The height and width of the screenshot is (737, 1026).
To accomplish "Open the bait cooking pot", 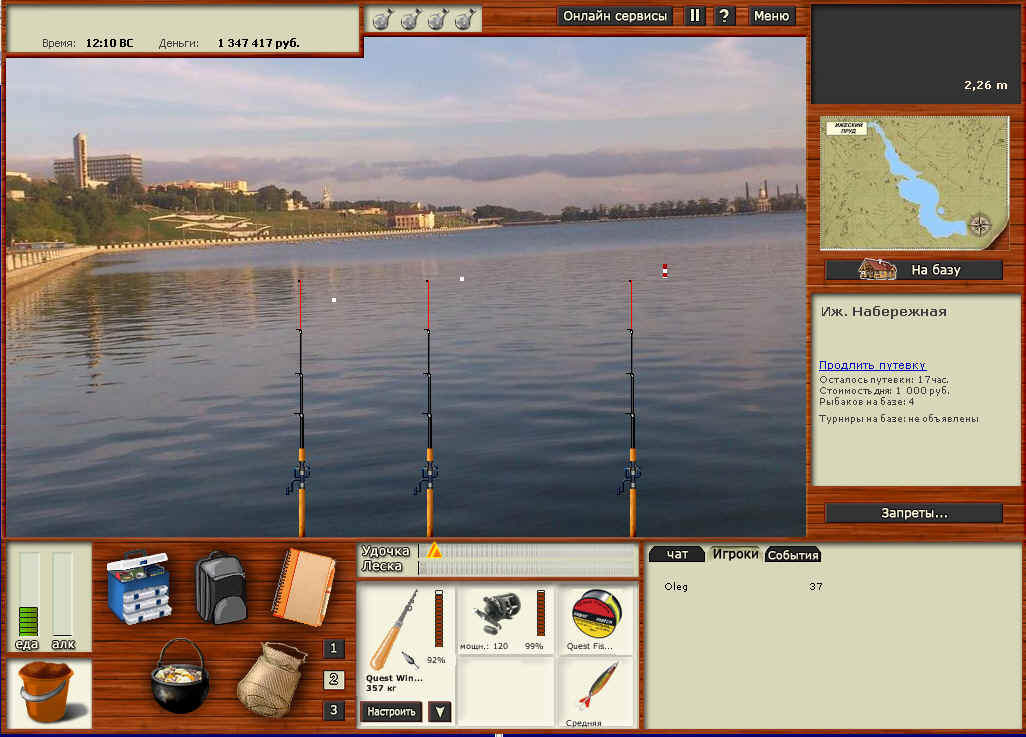I will 180,676.
